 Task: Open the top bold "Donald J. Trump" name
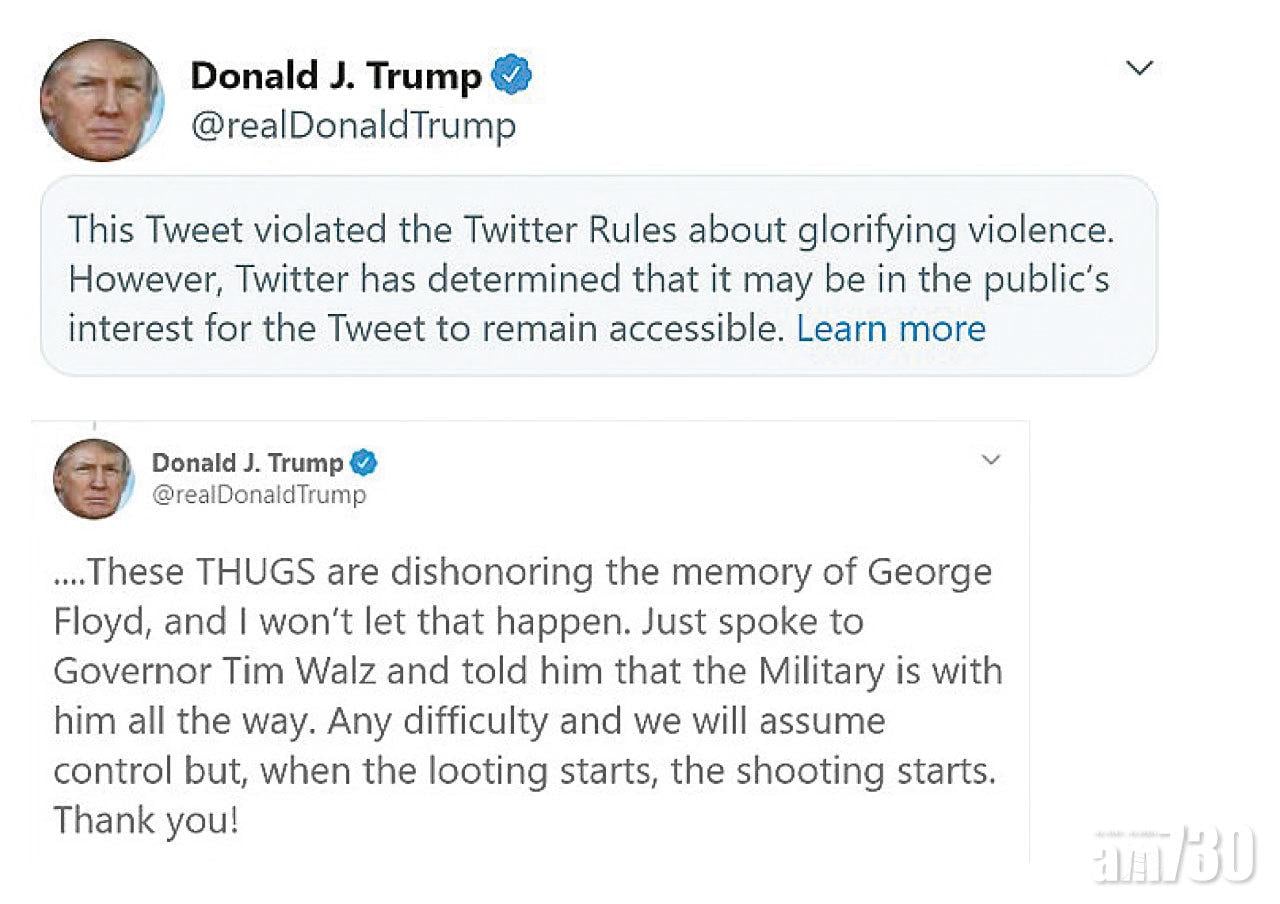(336, 76)
